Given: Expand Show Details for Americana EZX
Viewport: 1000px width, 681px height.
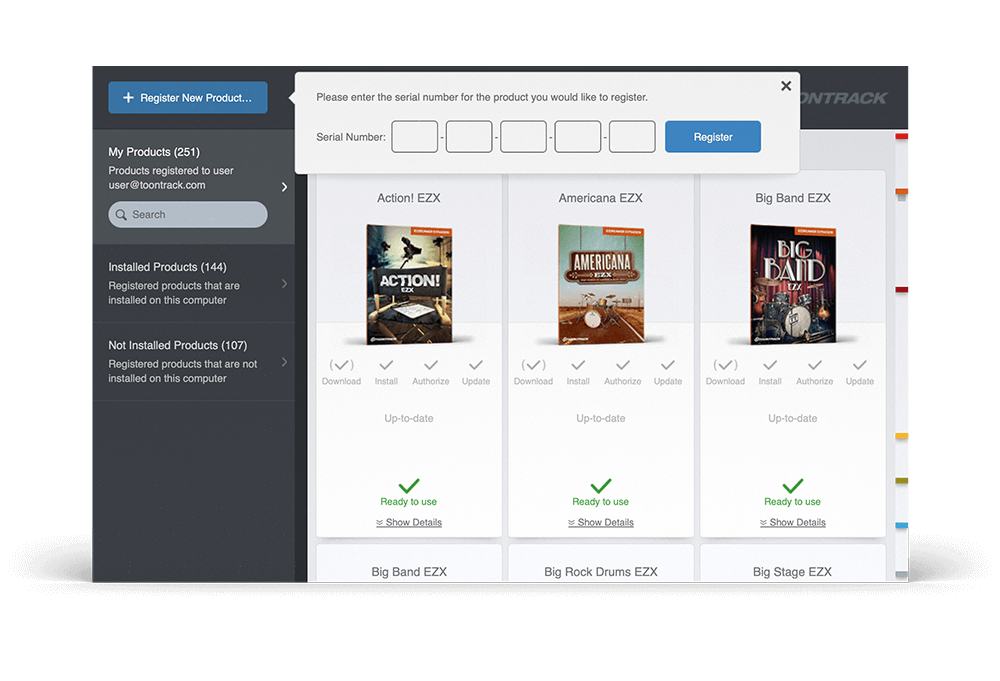Looking at the screenshot, I should tap(601, 522).
